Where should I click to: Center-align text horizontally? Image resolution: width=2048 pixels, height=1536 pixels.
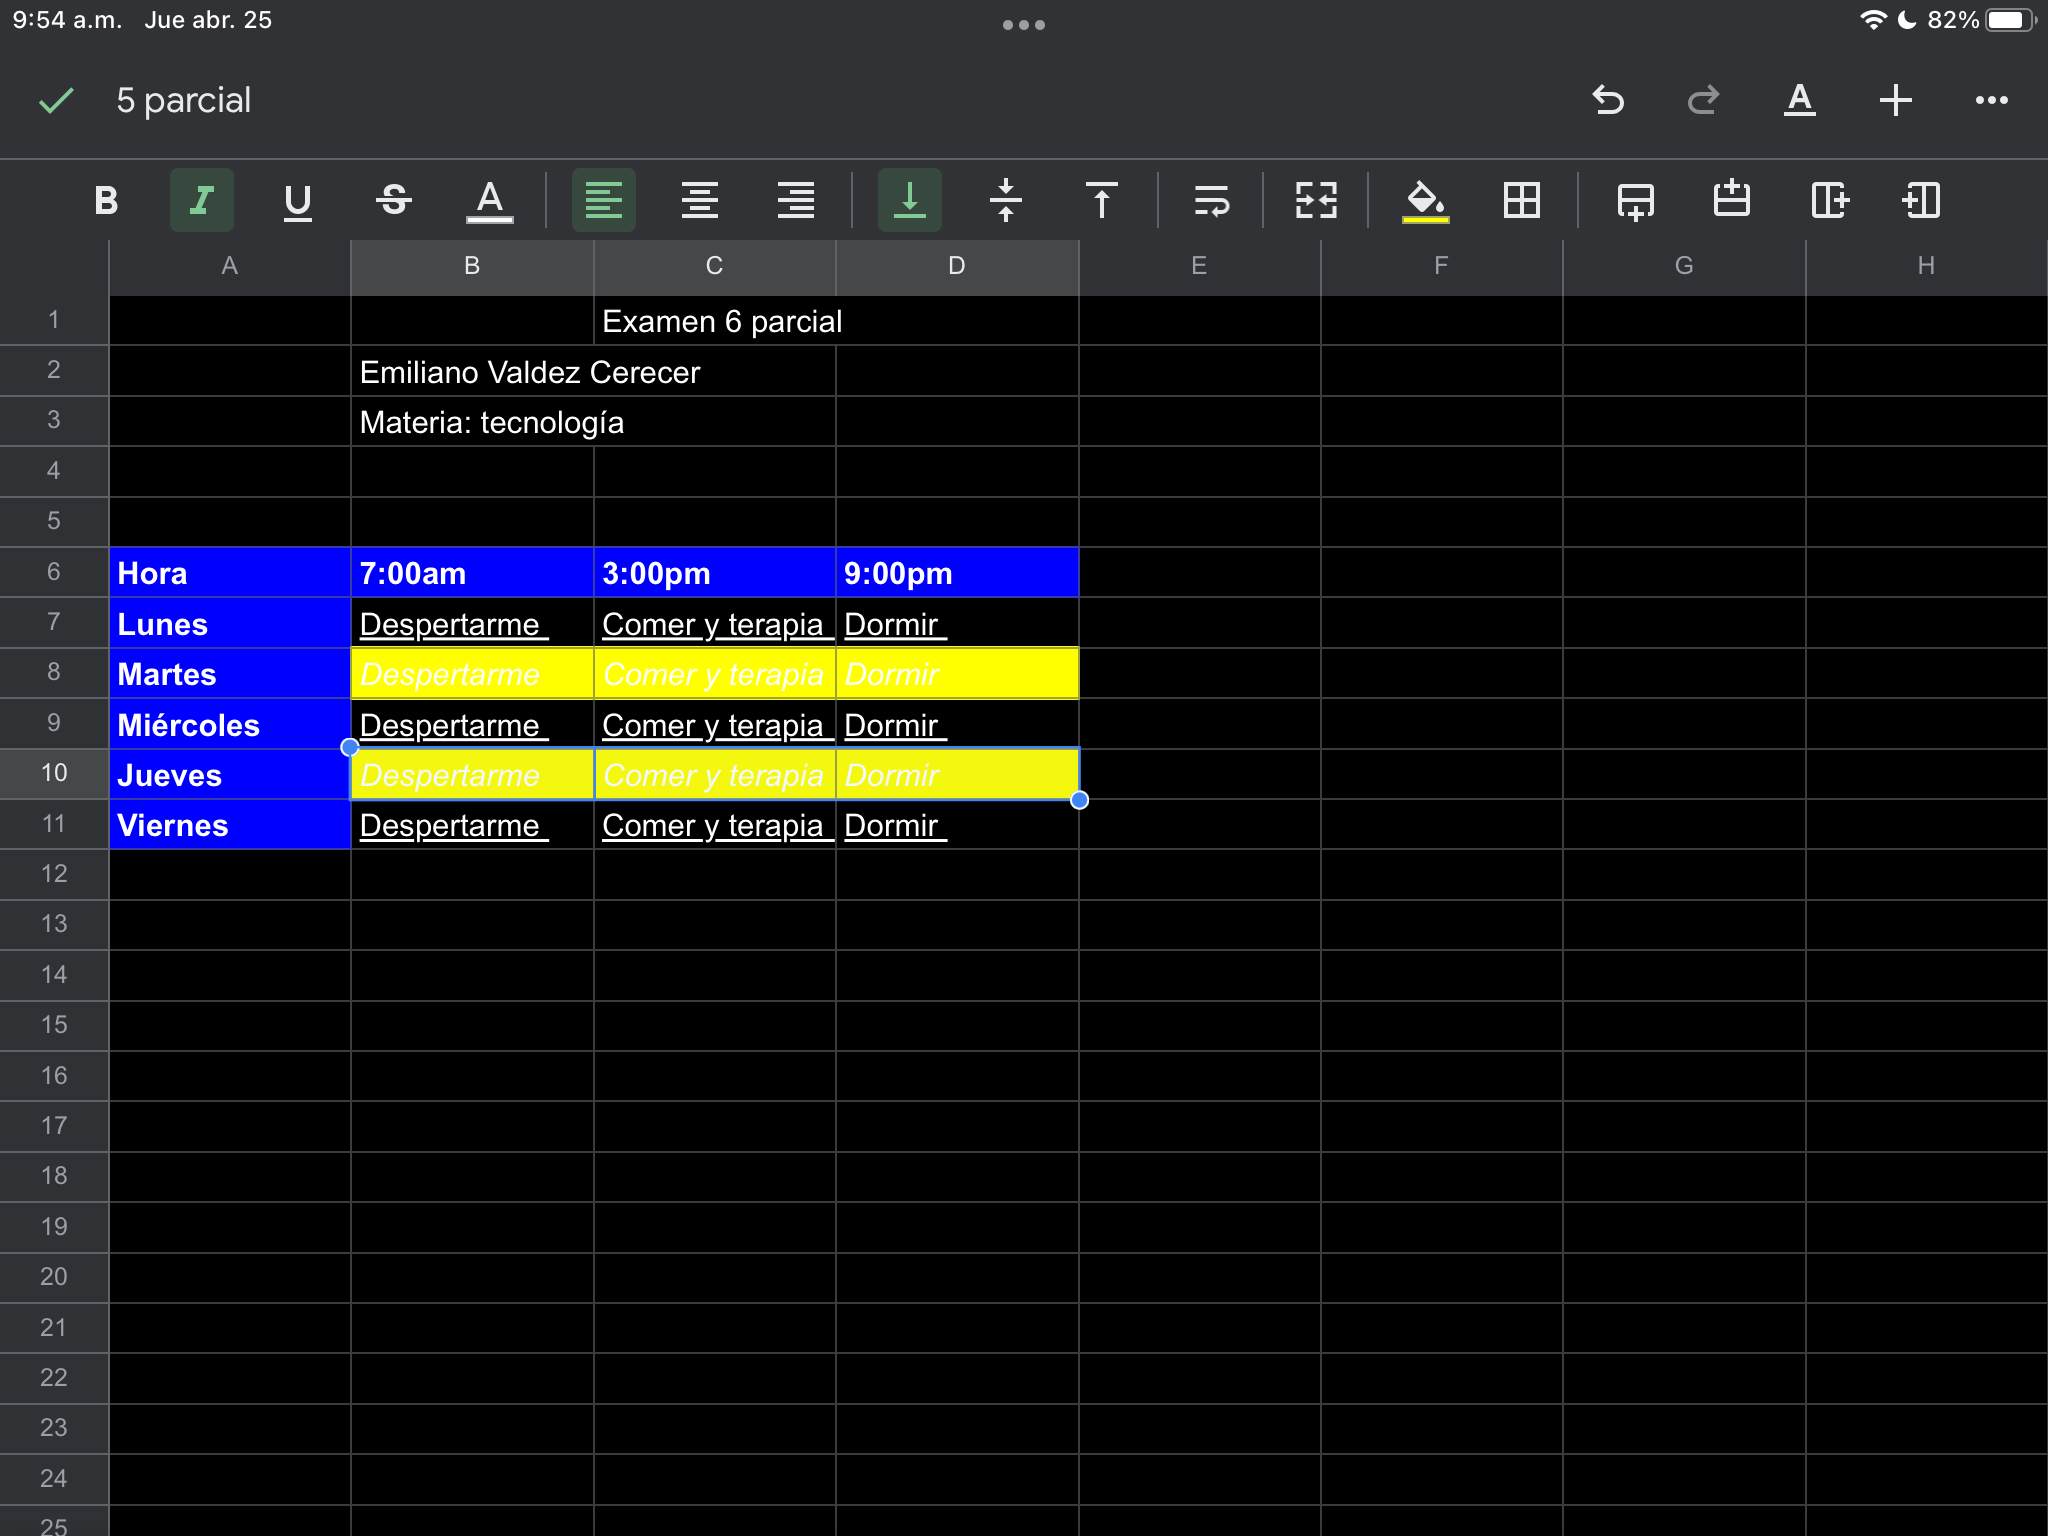click(x=700, y=200)
